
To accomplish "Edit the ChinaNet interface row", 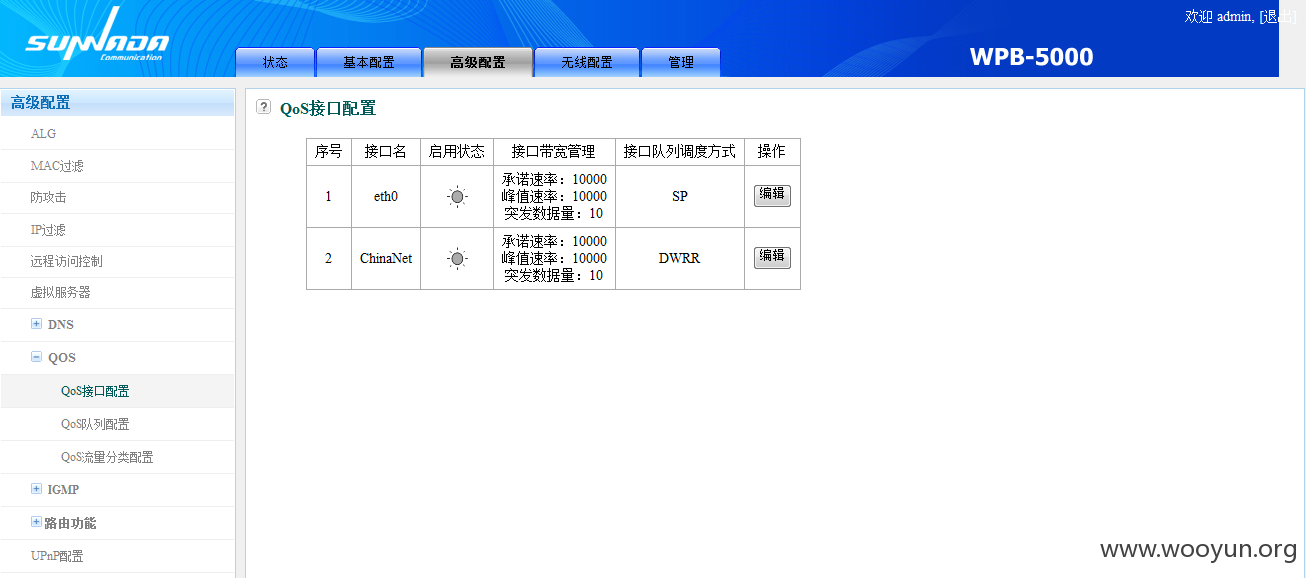I will pyautogui.click(x=772, y=257).
